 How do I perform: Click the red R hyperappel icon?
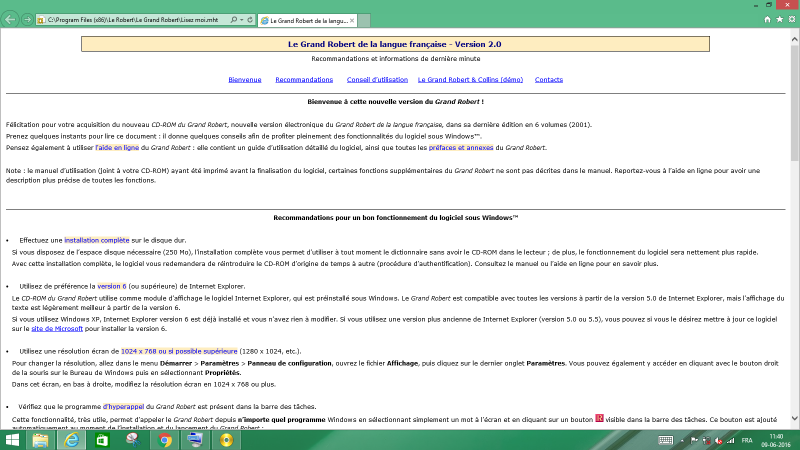[599, 418]
